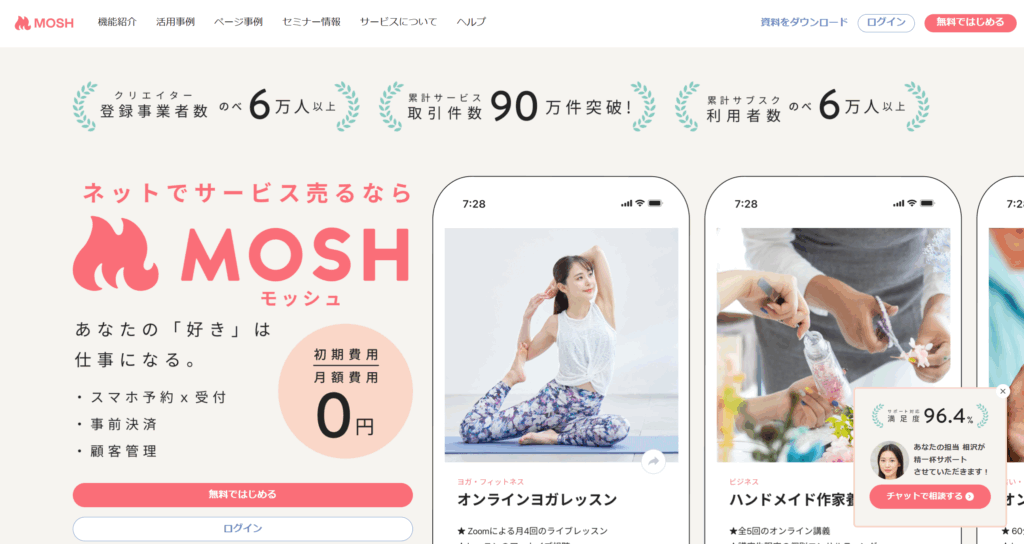The width and height of the screenshot is (1024, 544).
Task: Close the support chat popup
Action: [1002, 391]
